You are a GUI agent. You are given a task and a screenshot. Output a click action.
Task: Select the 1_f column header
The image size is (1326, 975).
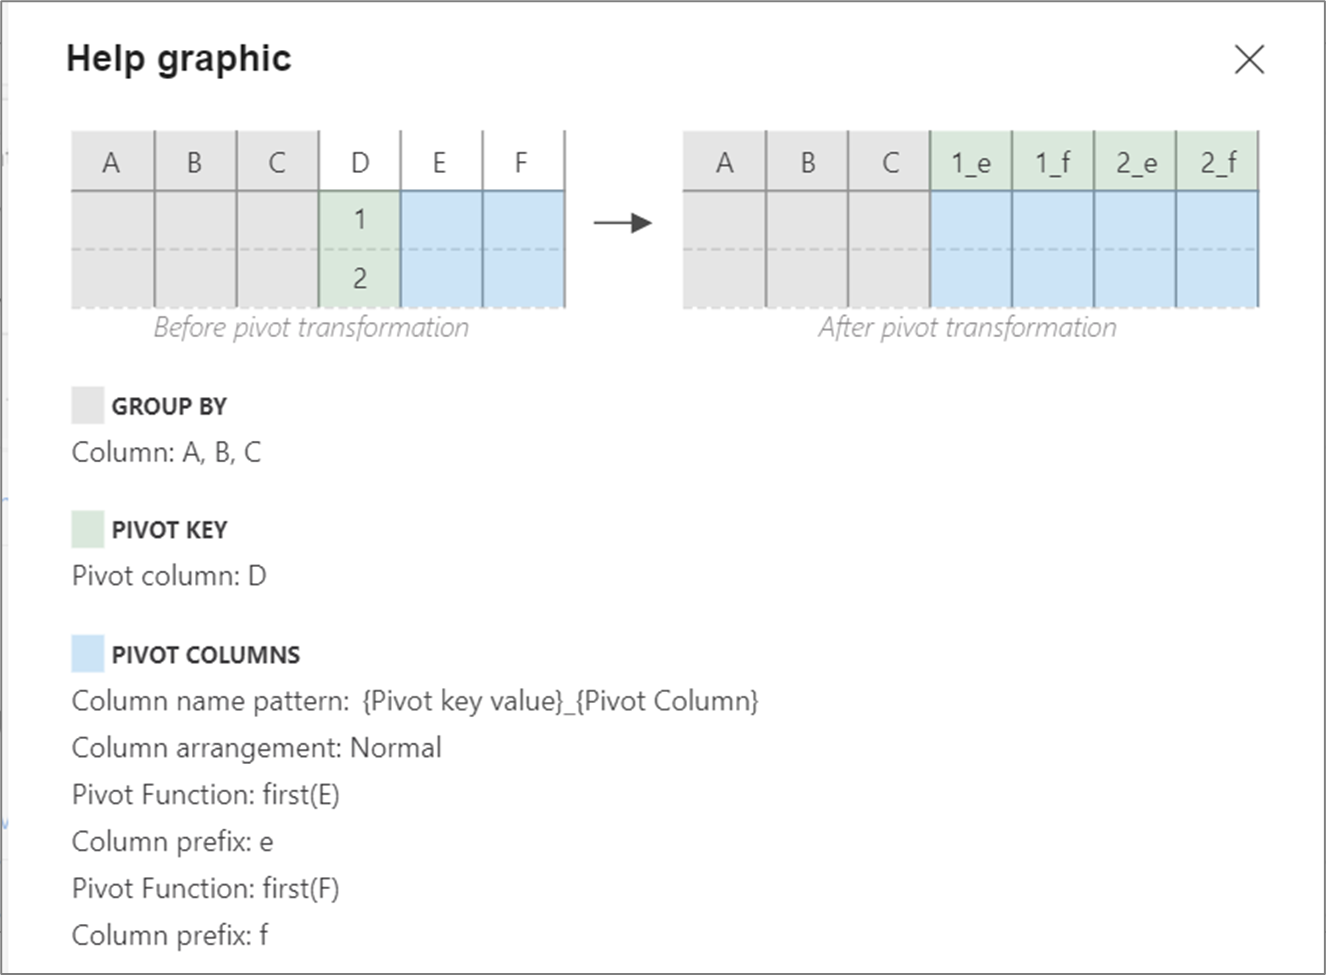(1053, 161)
